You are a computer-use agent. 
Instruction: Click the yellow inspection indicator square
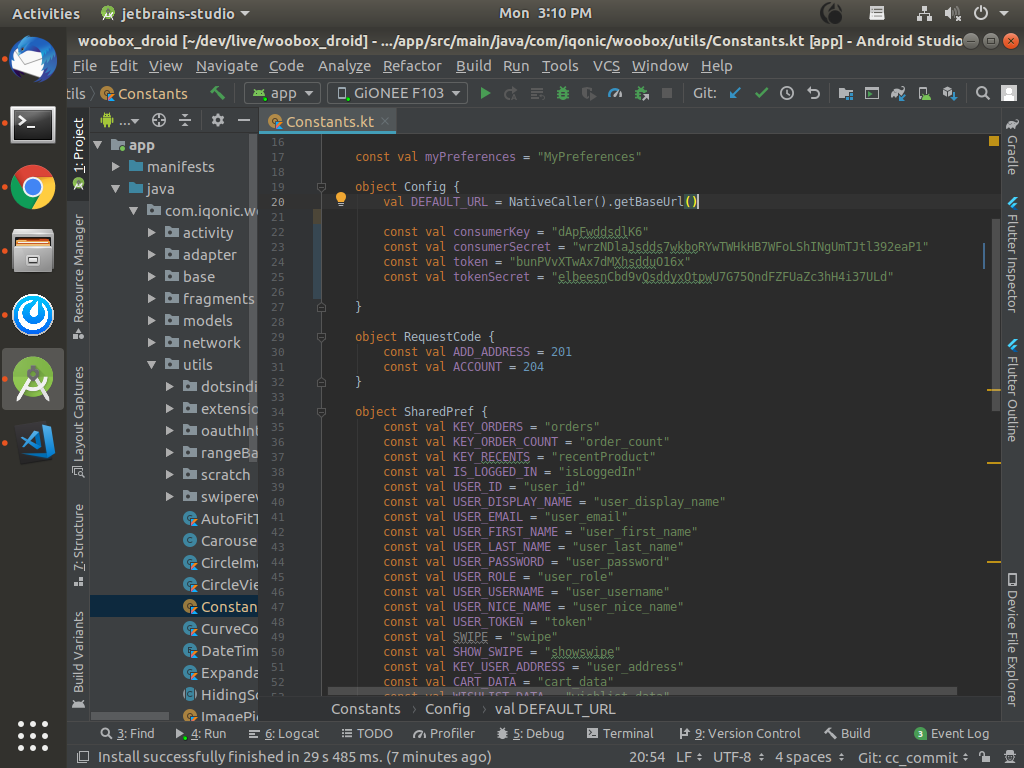click(x=994, y=141)
